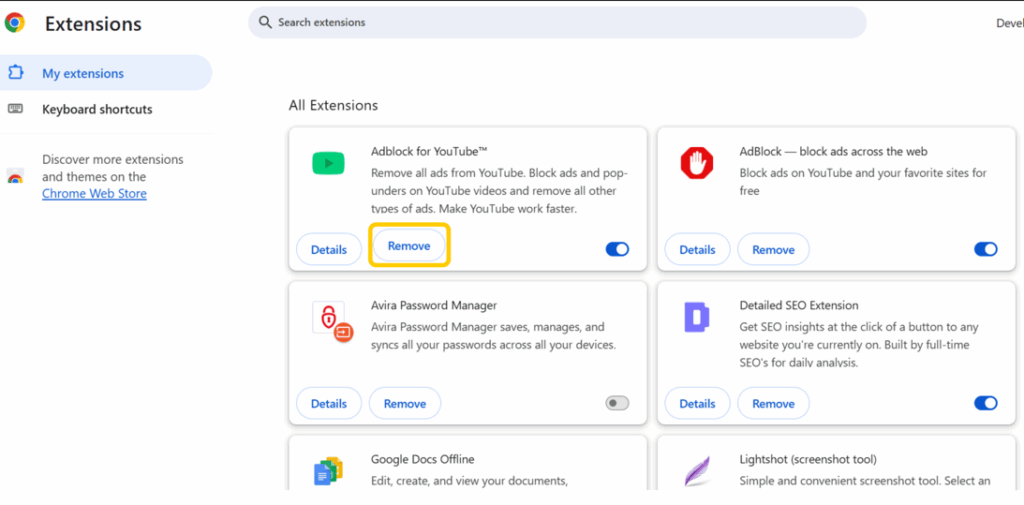The width and height of the screenshot is (1024, 505).
Task: Remove the Avira Password Manager extension
Action: click(x=405, y=403)
